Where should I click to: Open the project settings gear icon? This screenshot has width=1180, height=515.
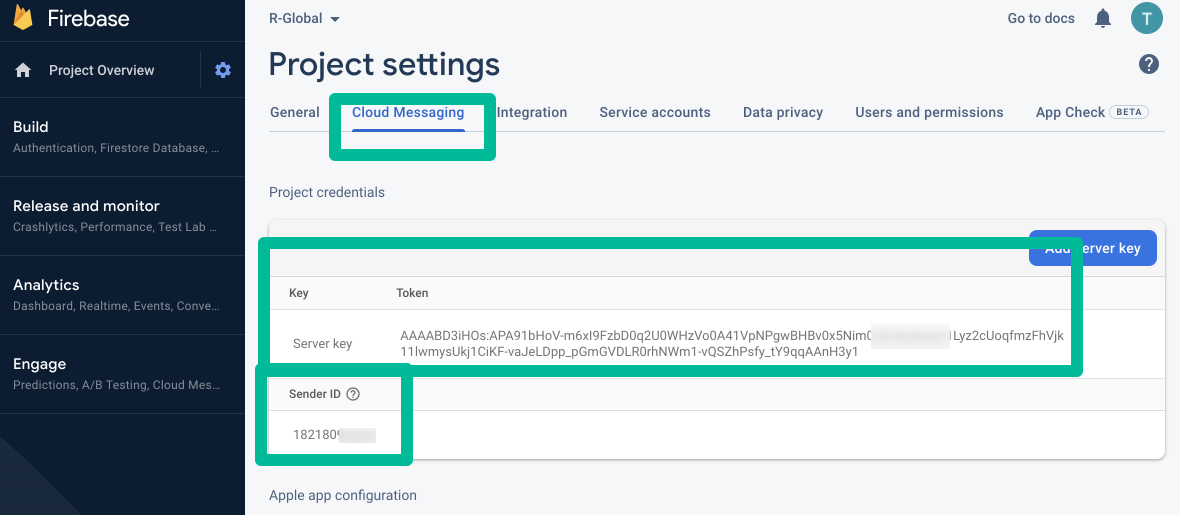223,70
